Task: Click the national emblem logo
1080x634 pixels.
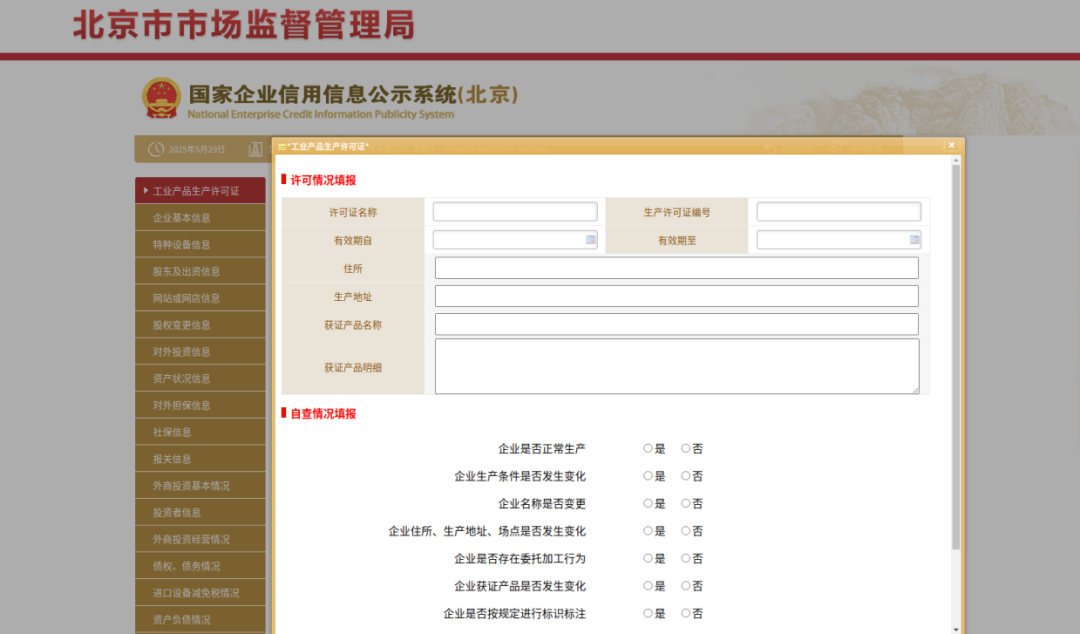Action: pos(161,98)
